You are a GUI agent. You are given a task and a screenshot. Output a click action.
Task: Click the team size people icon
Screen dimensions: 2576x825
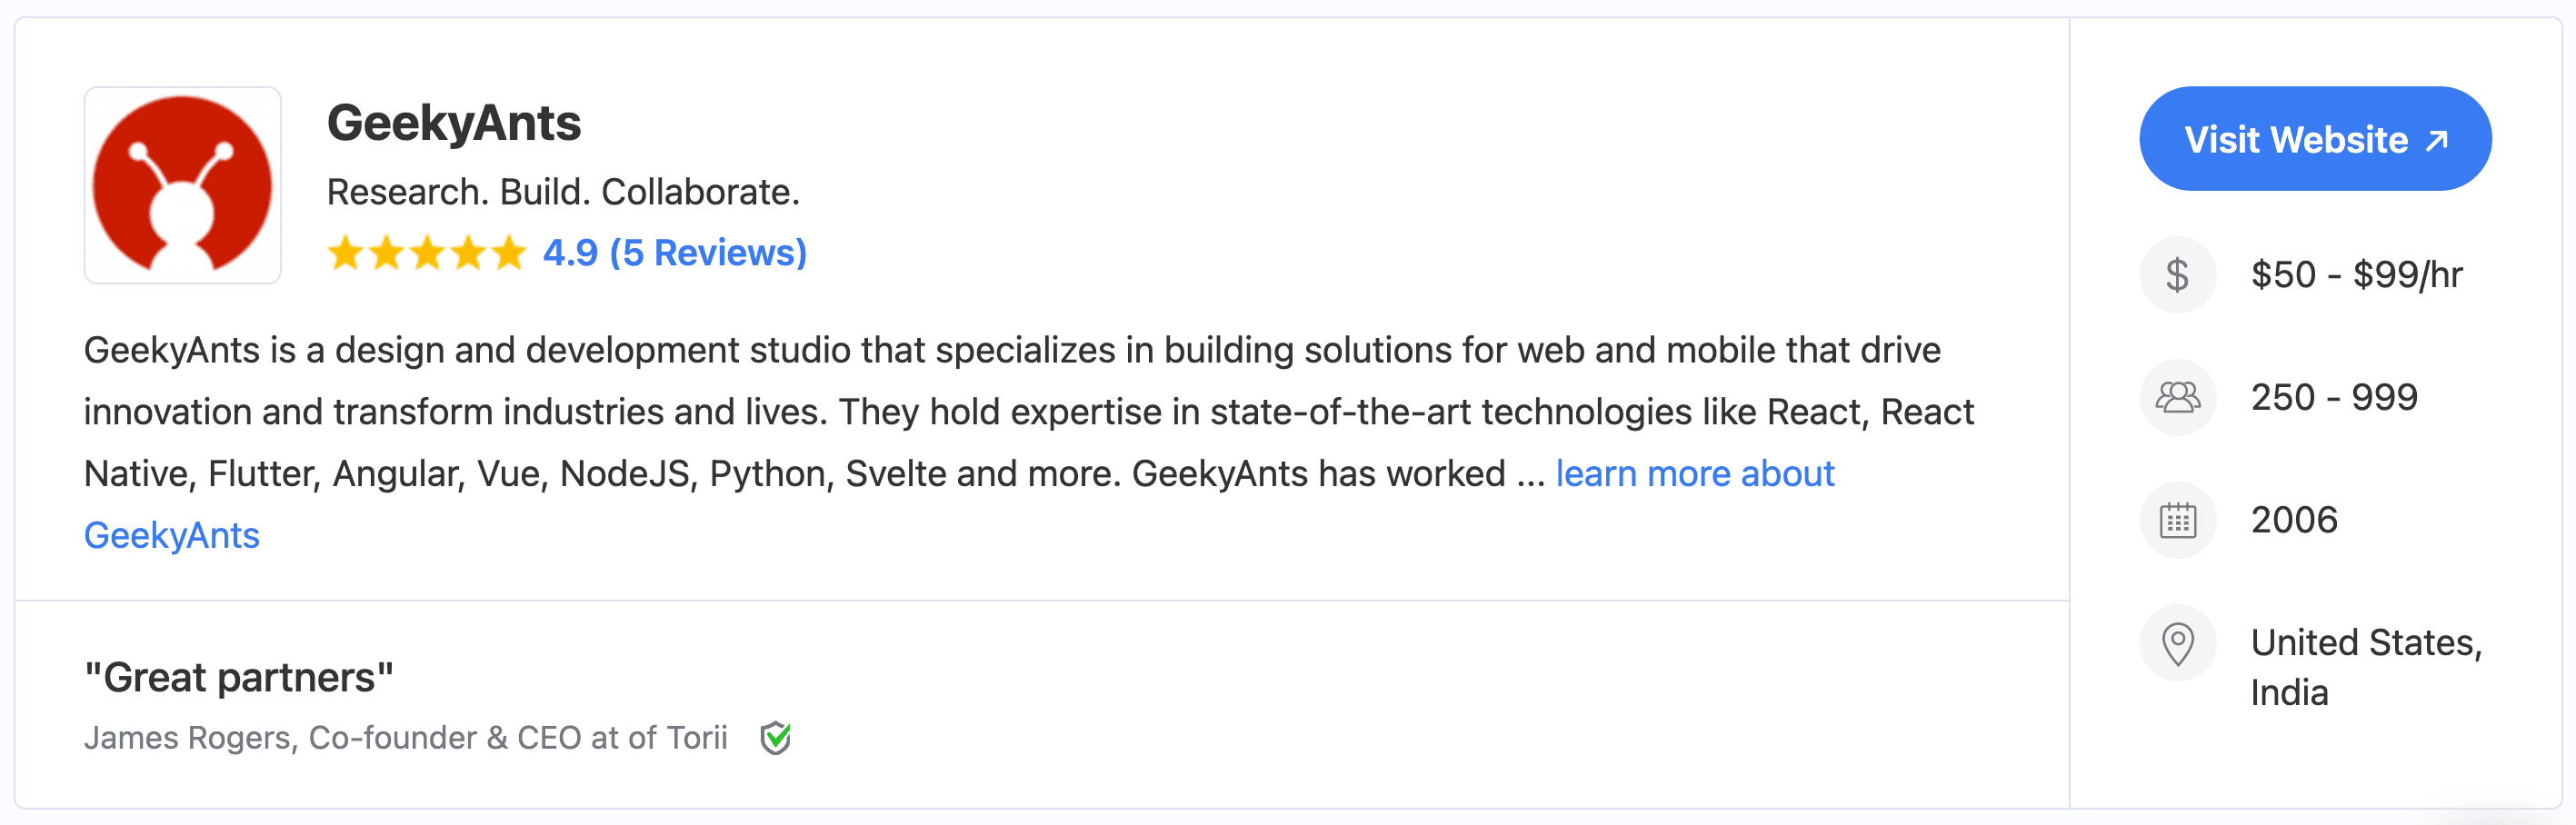2177,398
